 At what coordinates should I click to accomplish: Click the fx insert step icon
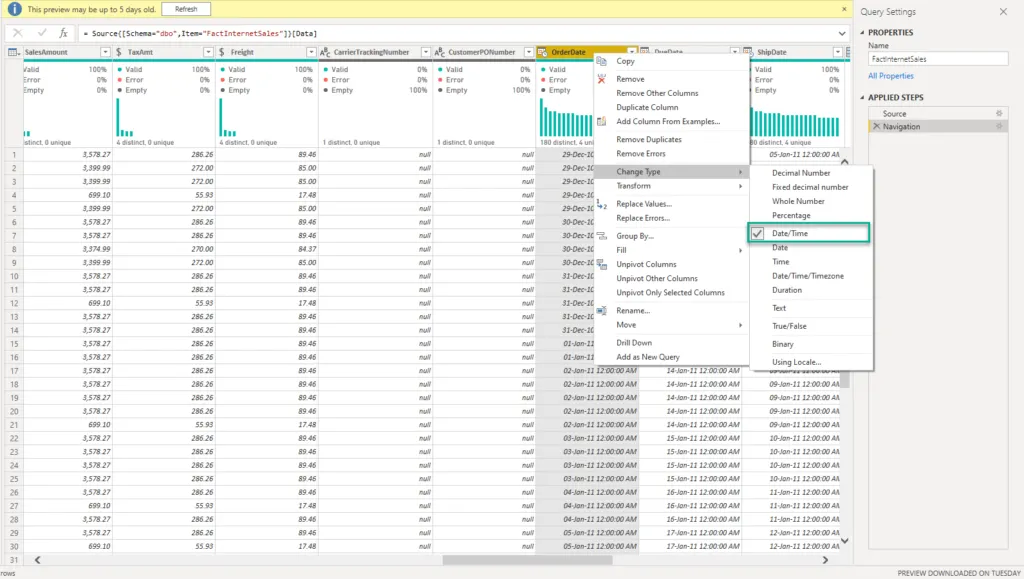point(64,33)
